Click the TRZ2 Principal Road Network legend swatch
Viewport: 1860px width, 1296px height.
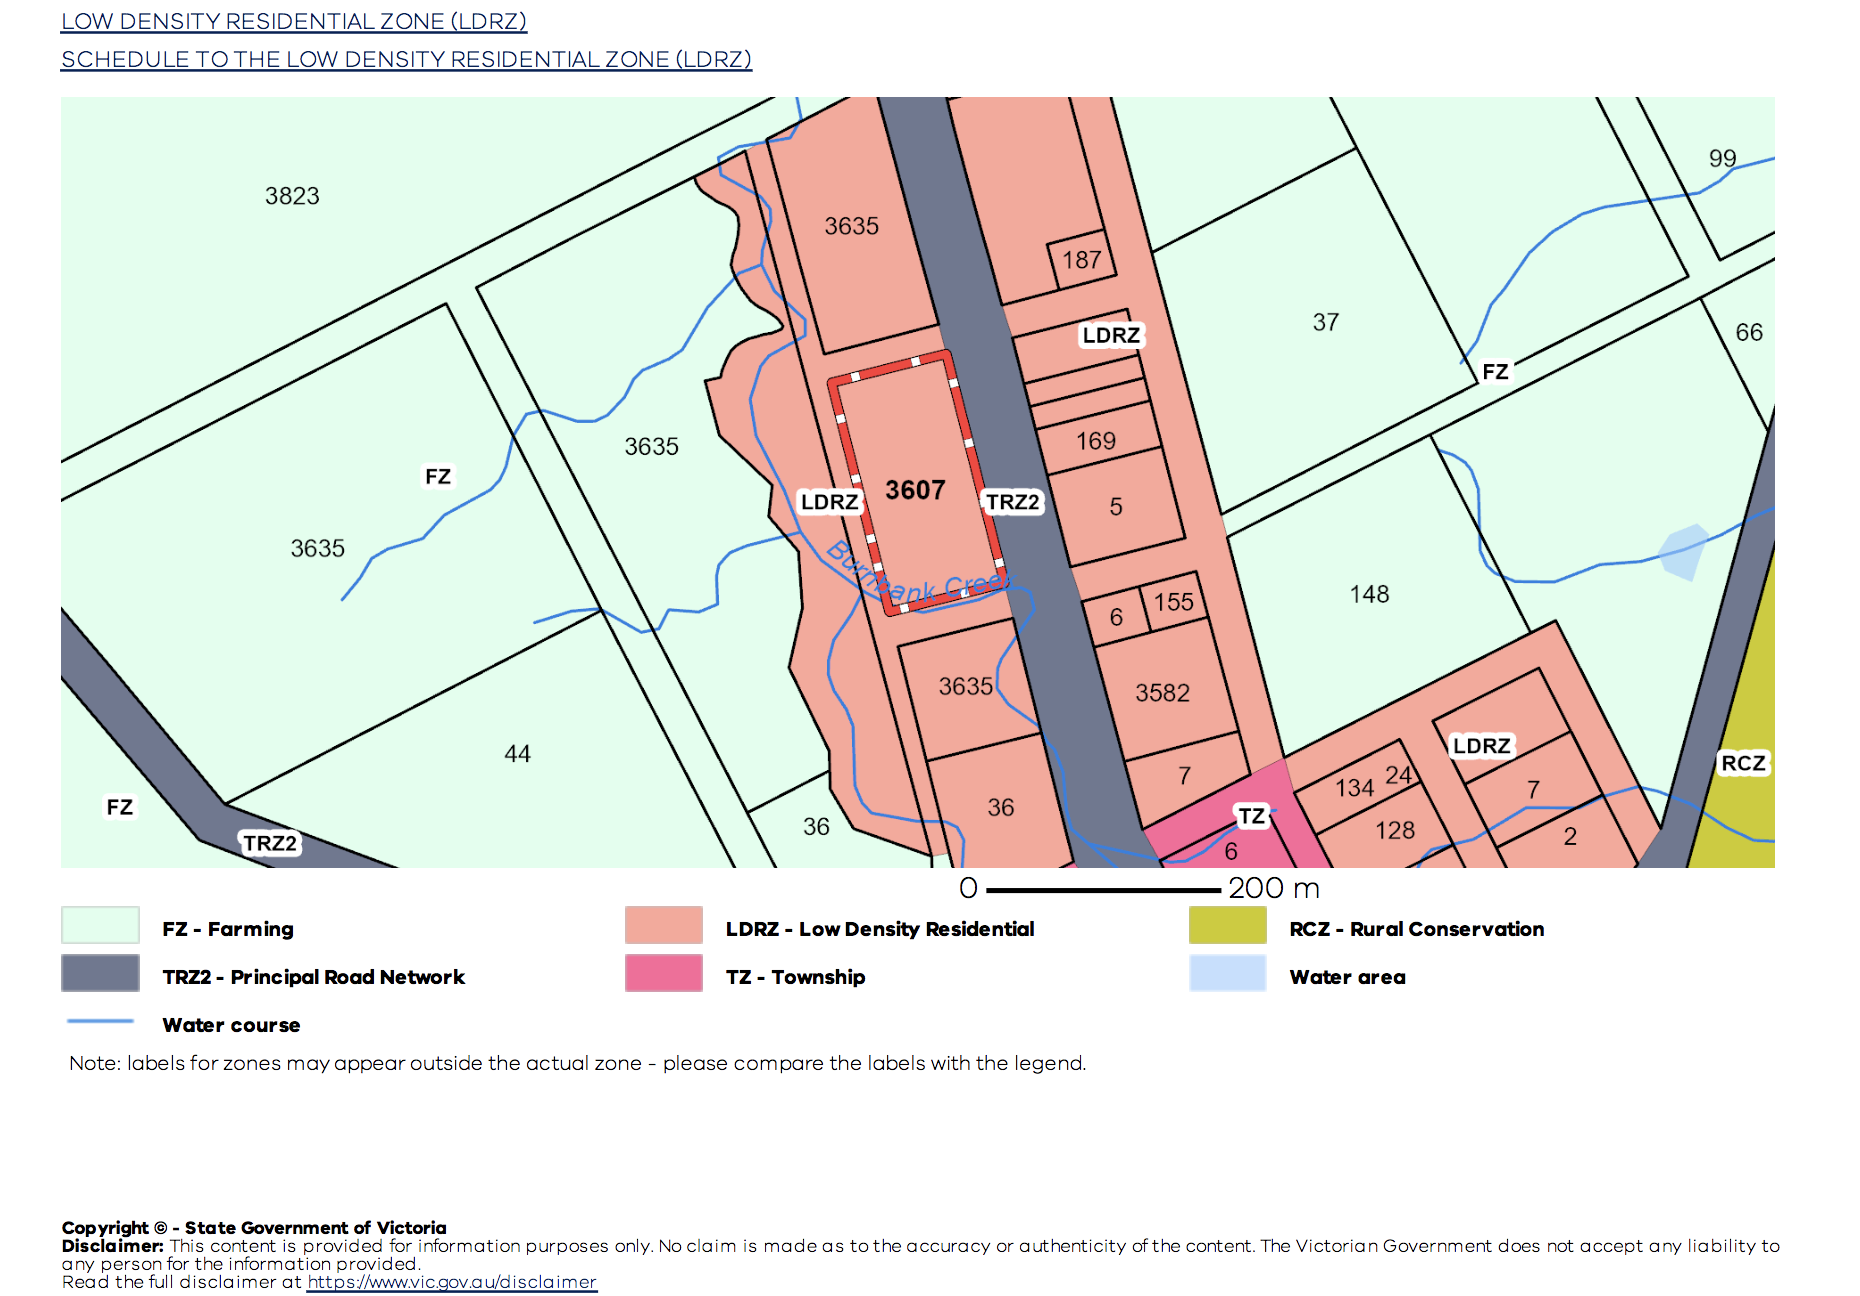(x=100, y=973)
